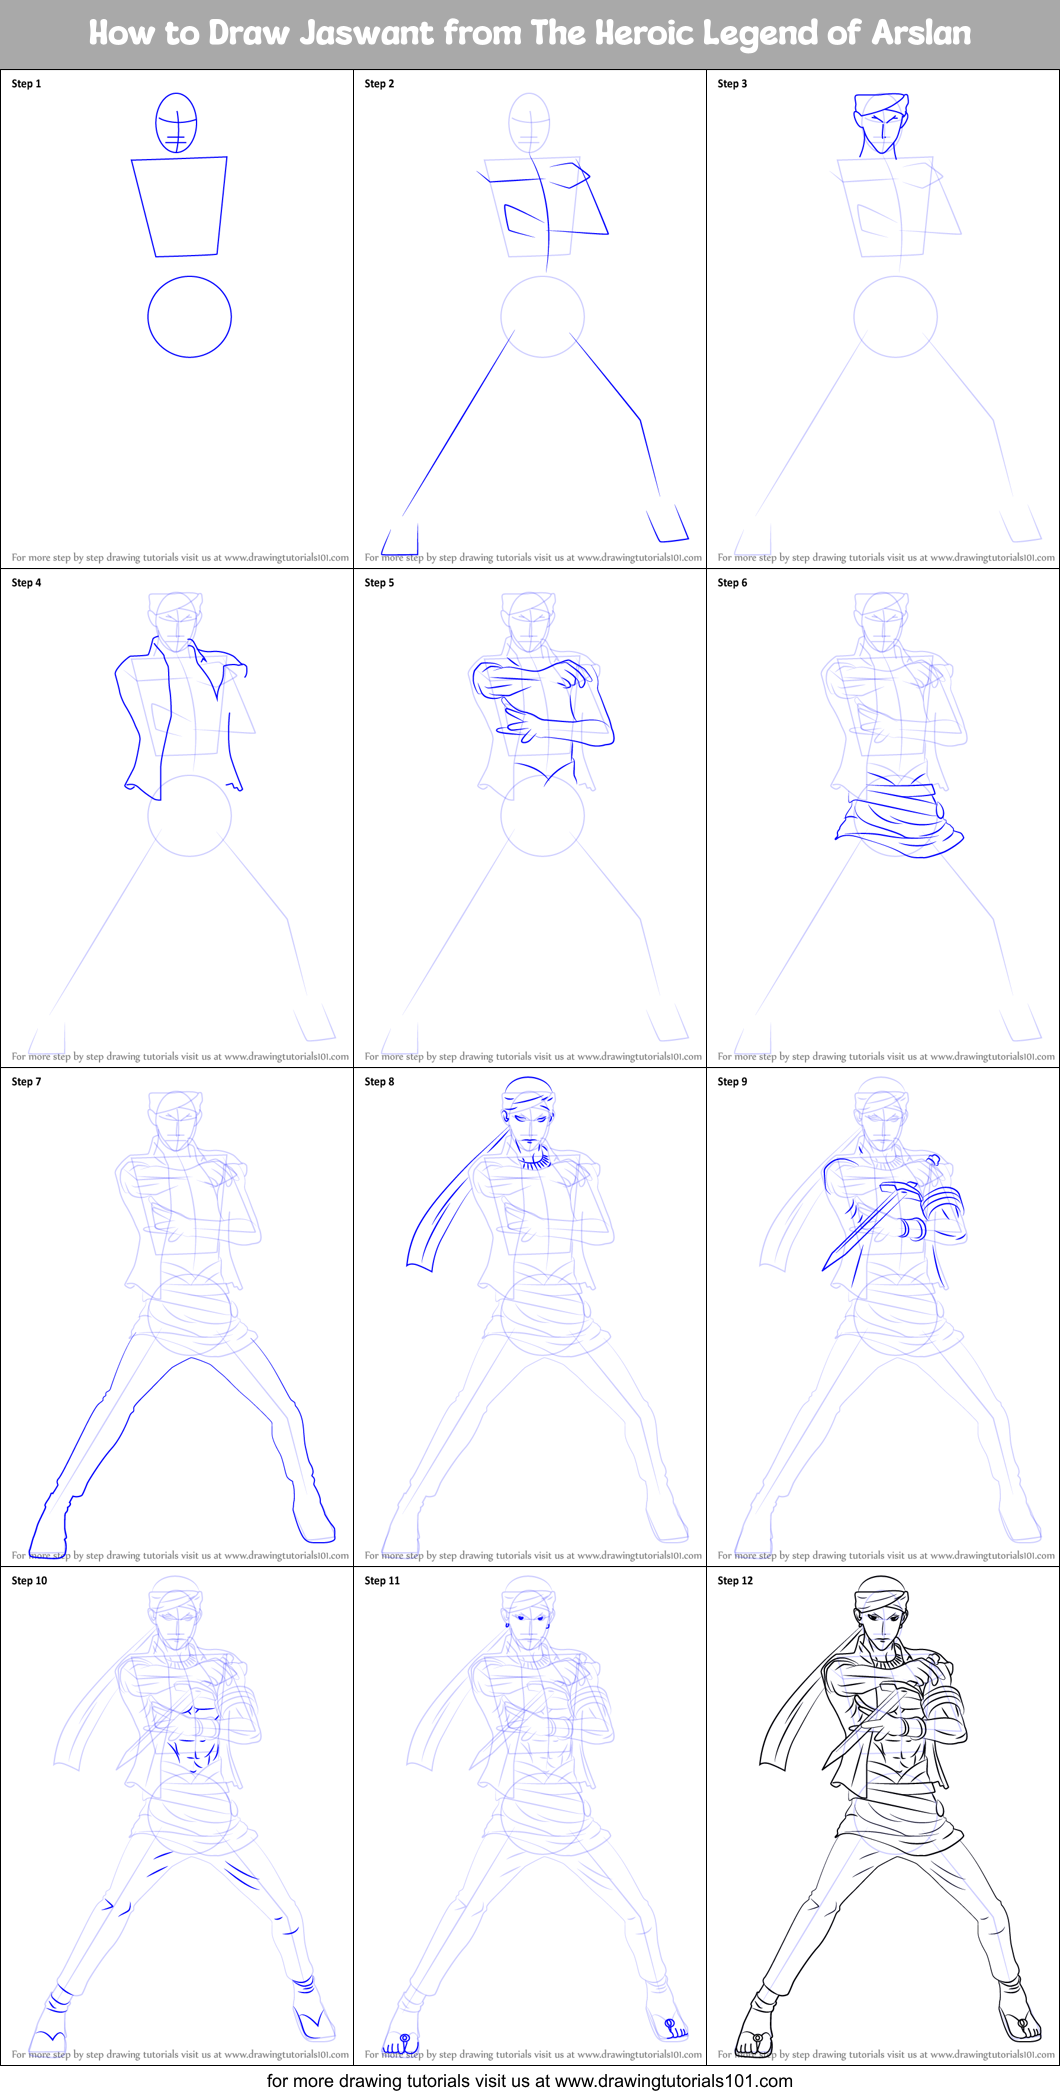Open the Step 3 head sketch drawing

point(883,319)
